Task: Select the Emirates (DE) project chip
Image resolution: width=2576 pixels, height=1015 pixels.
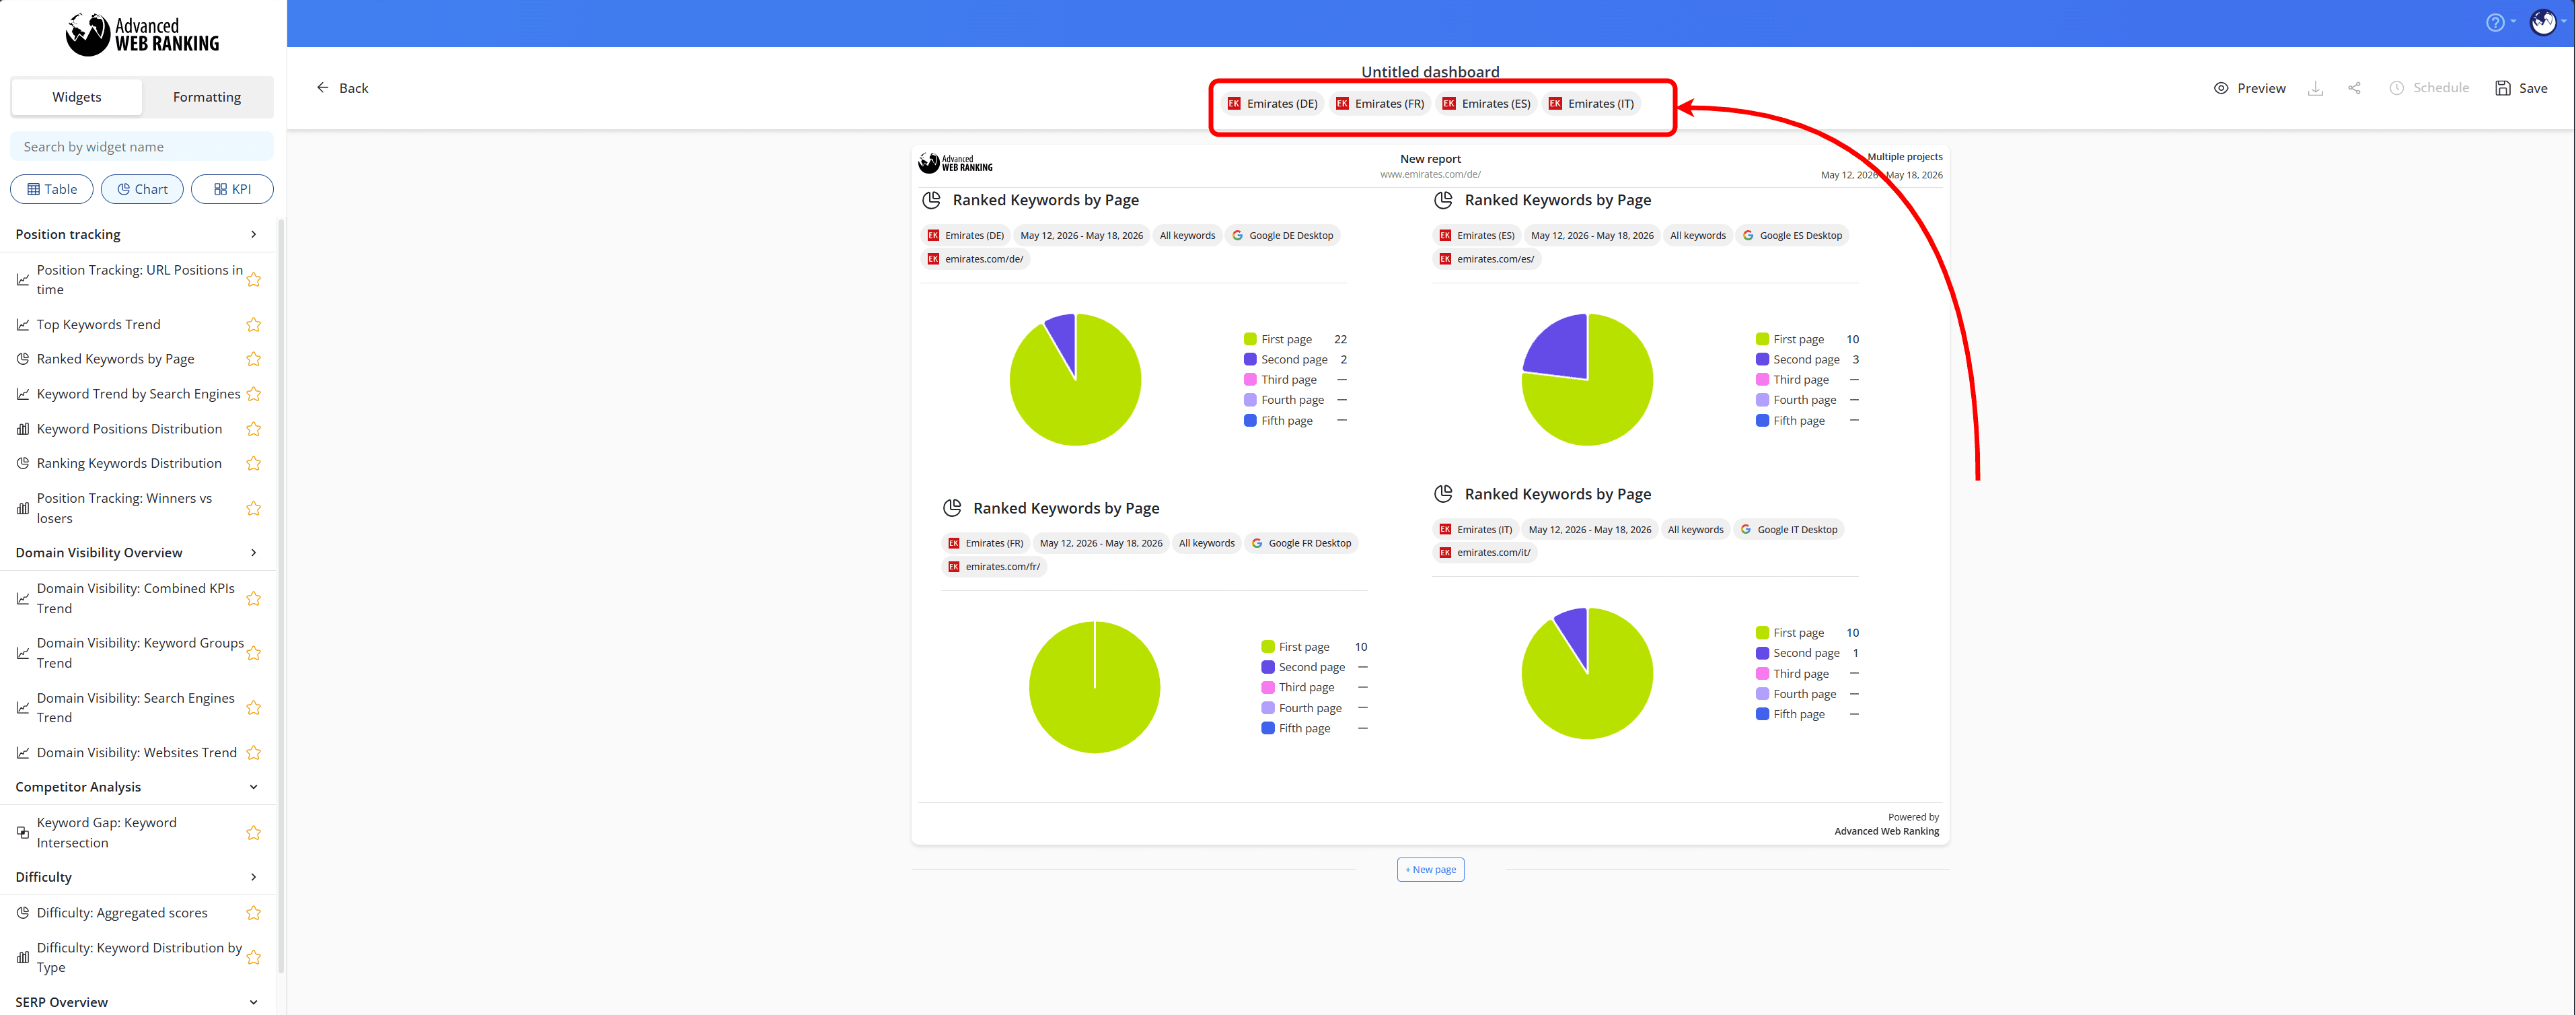Action: tap(1272, 104)
